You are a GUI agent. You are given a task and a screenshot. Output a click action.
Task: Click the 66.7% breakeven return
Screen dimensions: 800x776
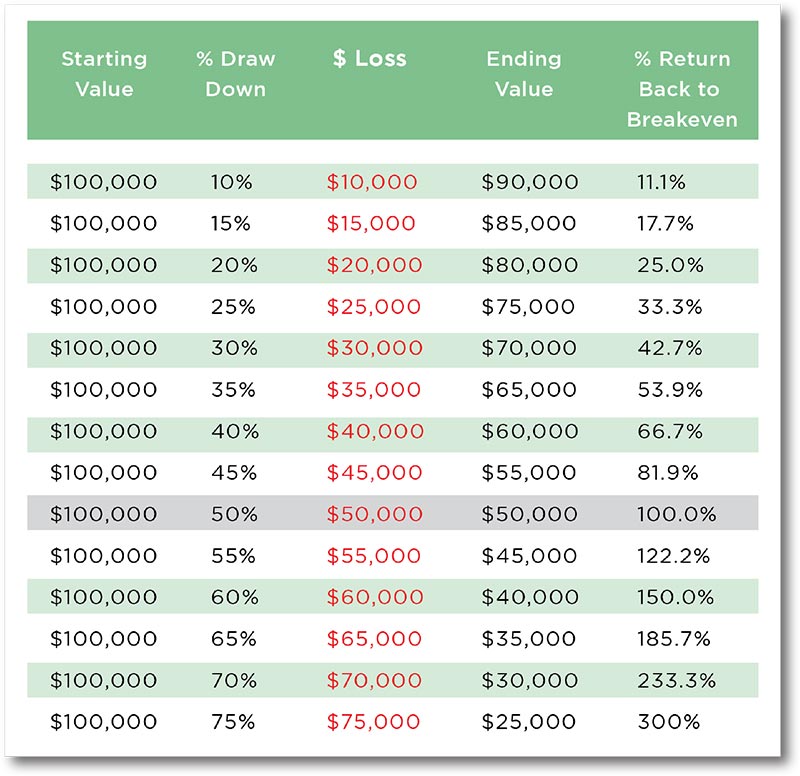[670, 432]
